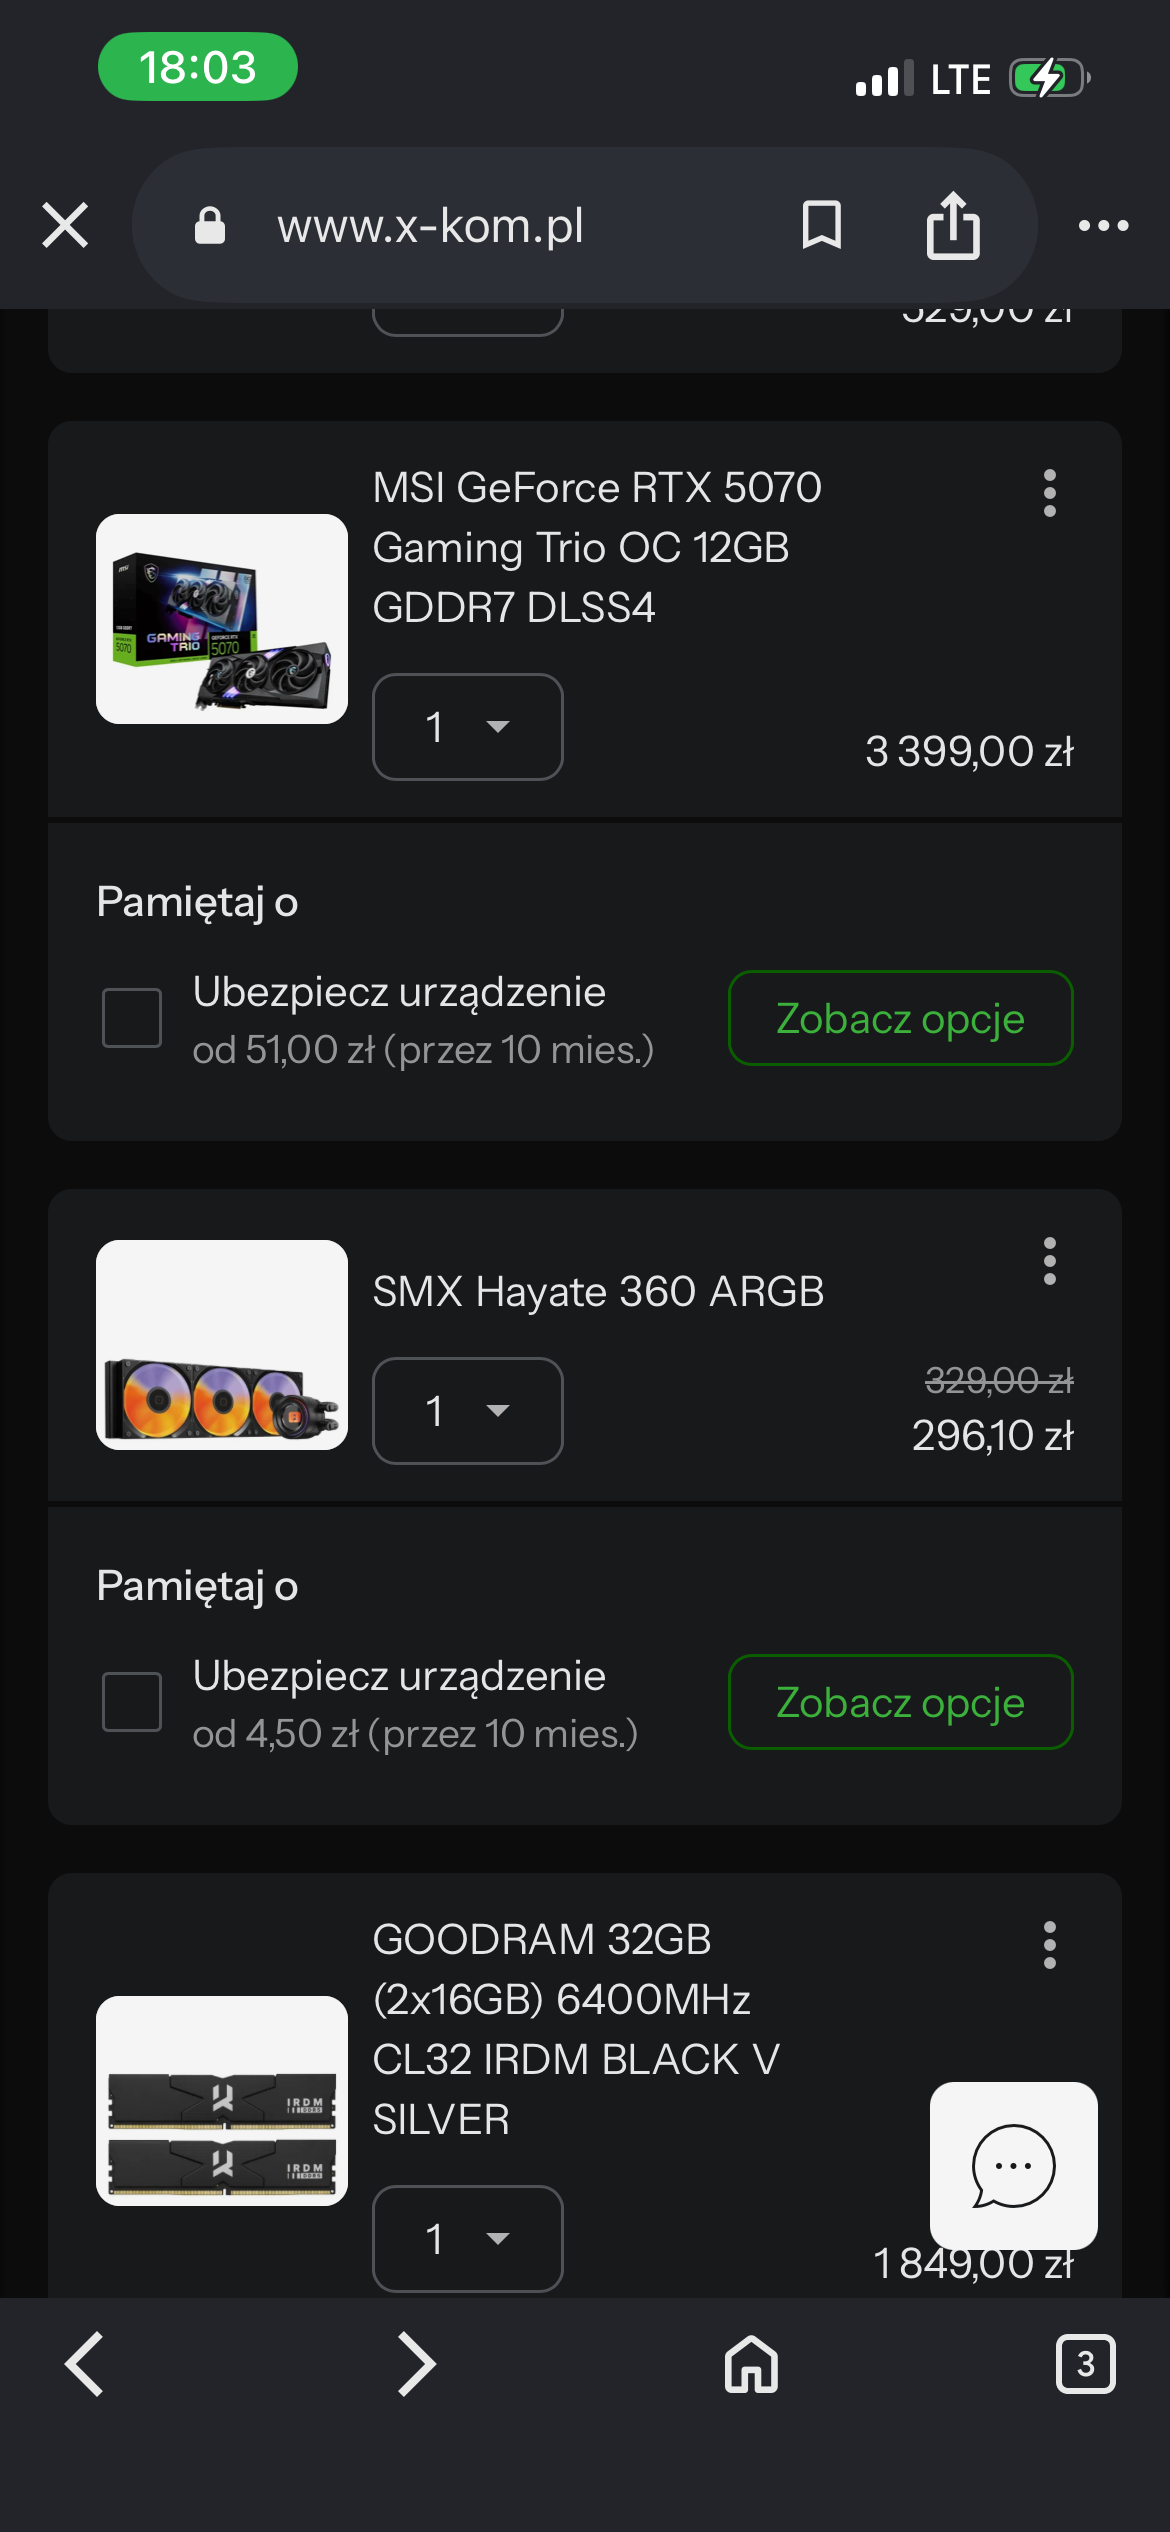Expand quantity dropdown for GOODRAM 32GB

(x=467, y=2239)
